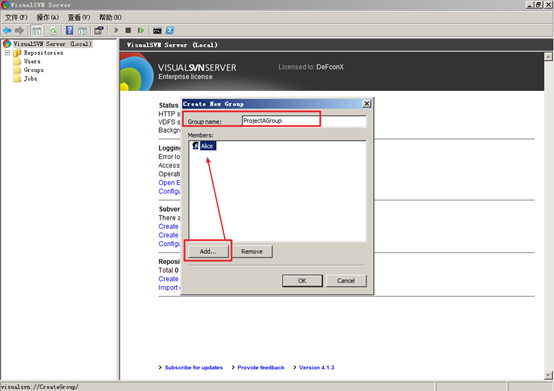
Task: Click the Remove button
Action: pyautogui.click(x=252, y=251)
